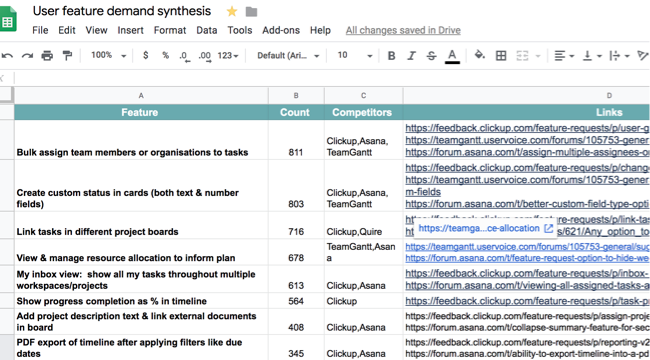The width and height of the screenshot is (650, 360).
Task: Open the text color picker
Action: (x=452, y=56)
